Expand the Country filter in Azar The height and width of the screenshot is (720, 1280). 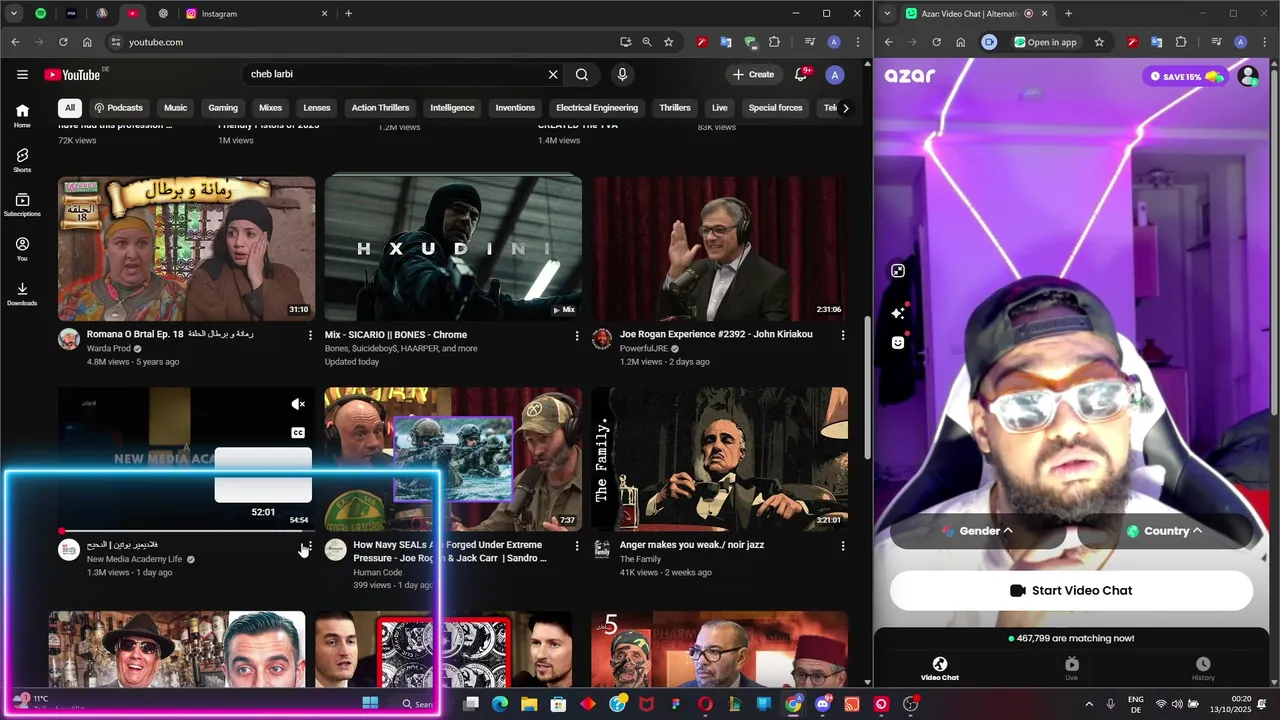(x=1164, y=531)
